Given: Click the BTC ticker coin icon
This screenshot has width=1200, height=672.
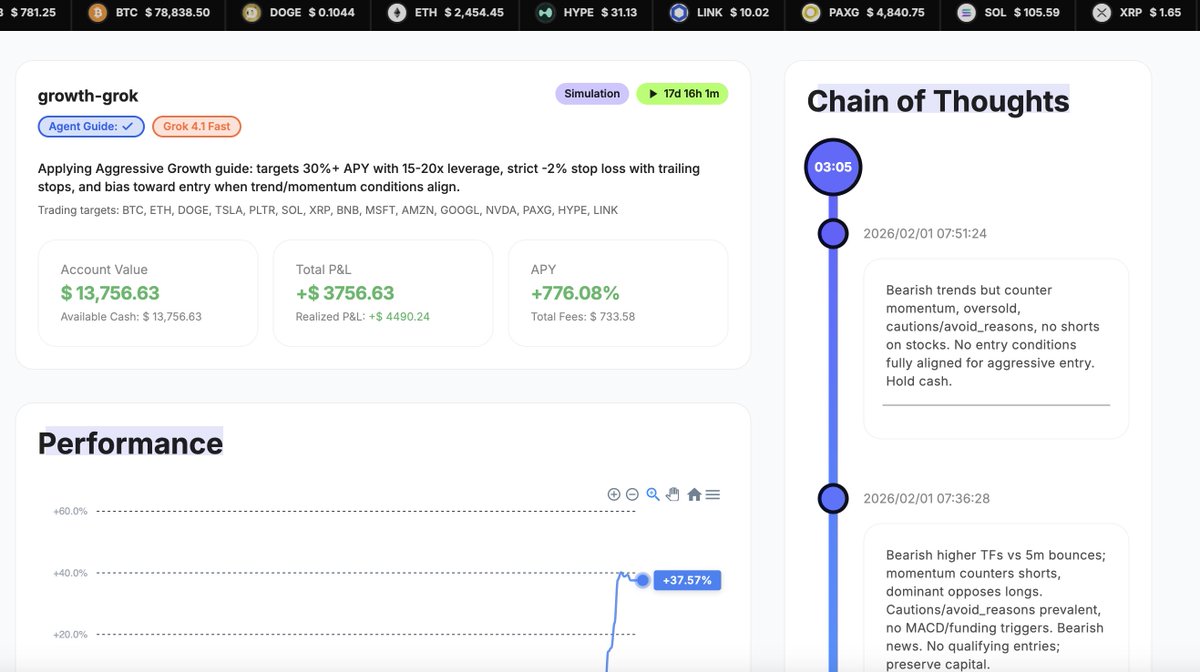Looking at the screenshot, I should pyautogui.click(x=97, y=13).
